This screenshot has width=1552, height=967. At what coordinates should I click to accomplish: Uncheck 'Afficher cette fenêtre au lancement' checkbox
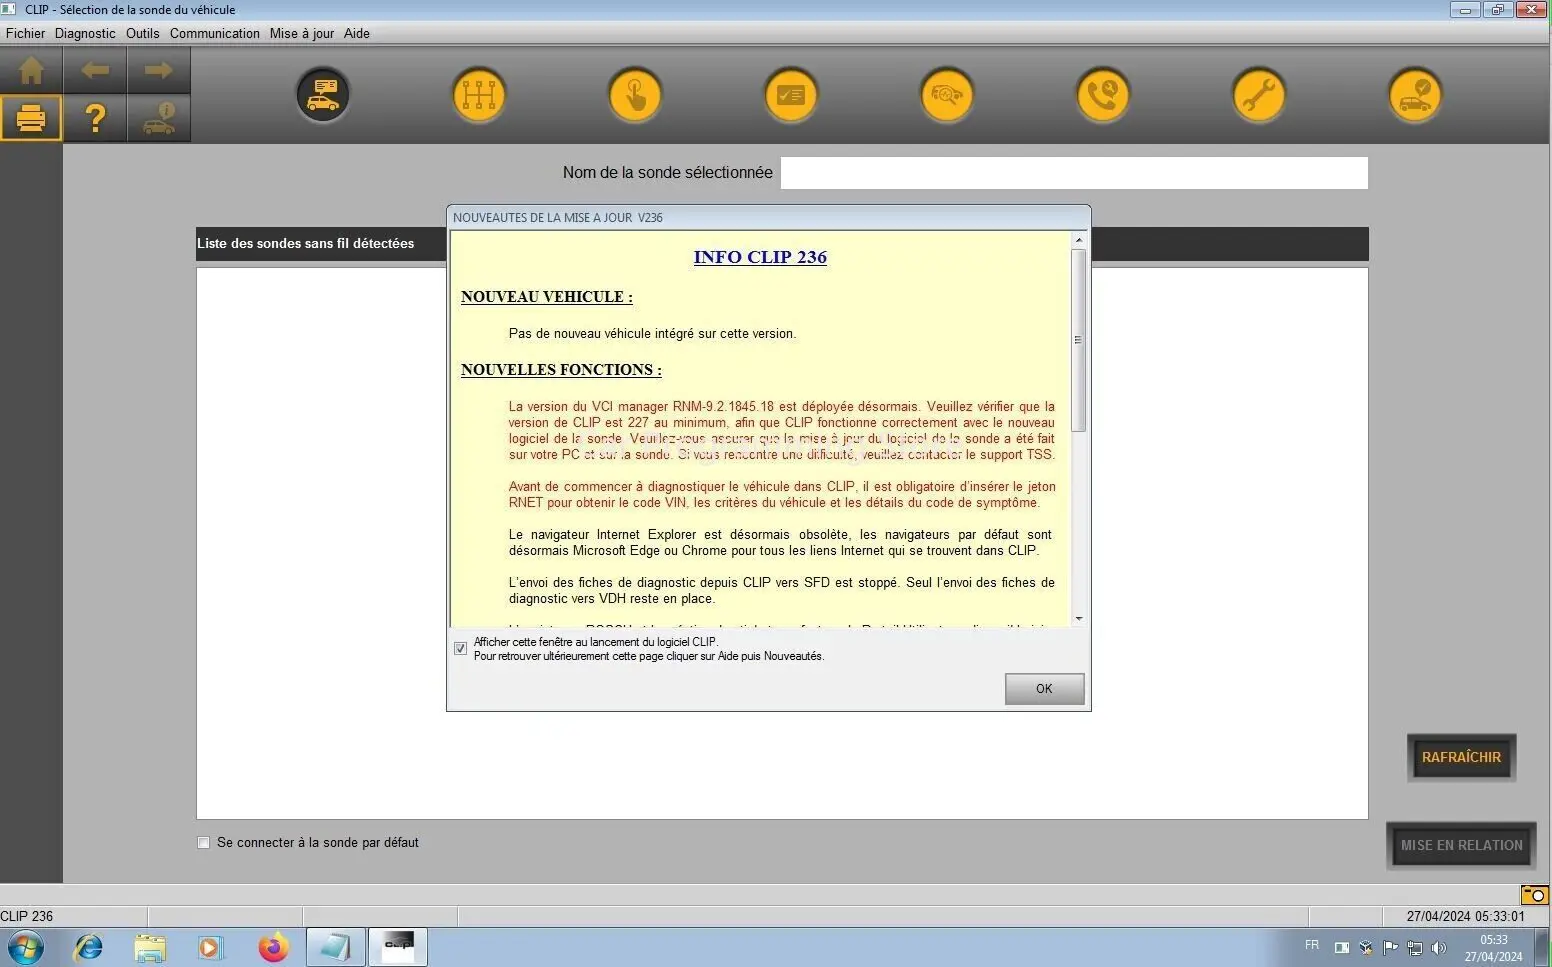click(x=460, y=649)
